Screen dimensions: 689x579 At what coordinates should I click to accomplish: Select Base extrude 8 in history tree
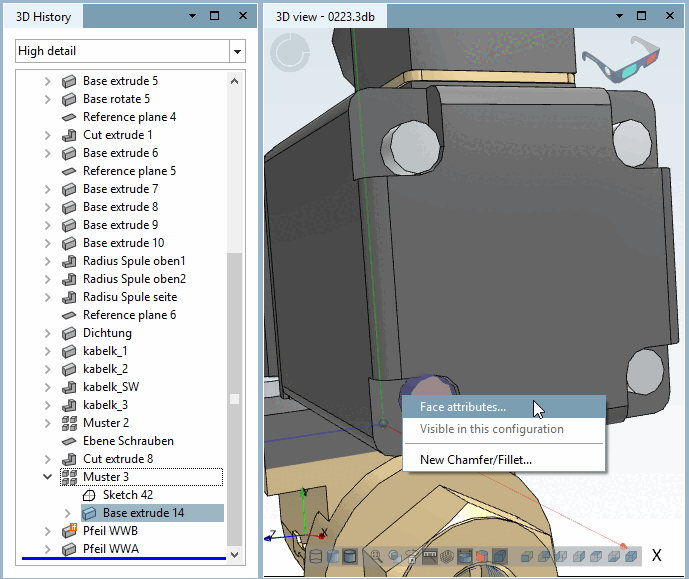[121, 207]
